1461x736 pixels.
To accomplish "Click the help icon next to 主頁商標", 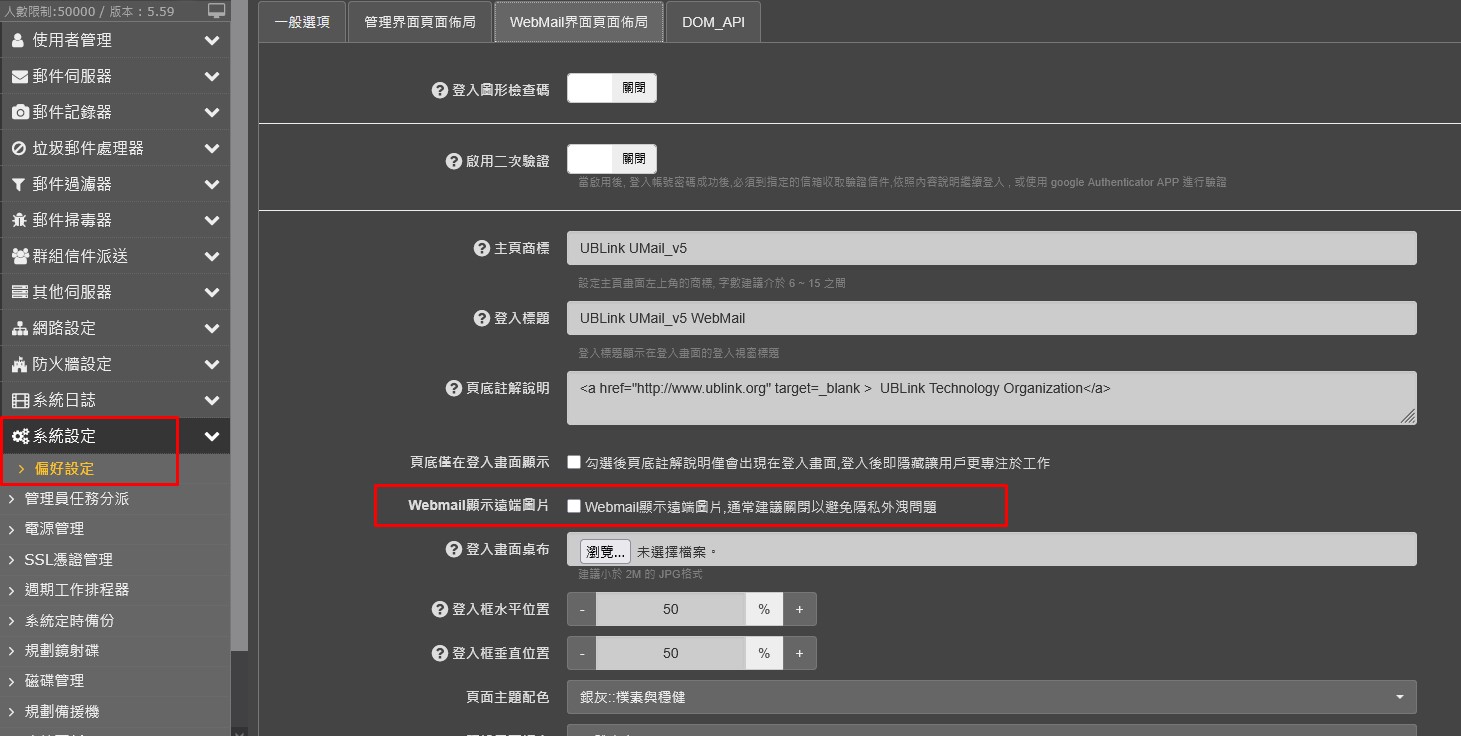I will point(481,248).
